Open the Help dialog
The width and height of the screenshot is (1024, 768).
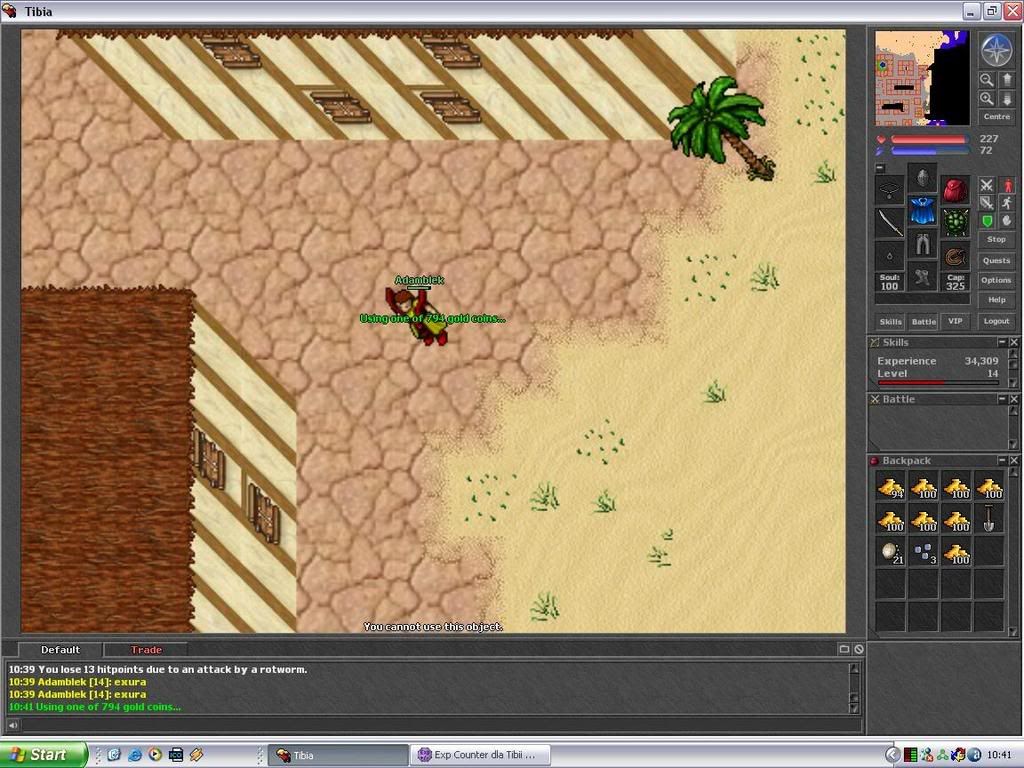[997, 300]
